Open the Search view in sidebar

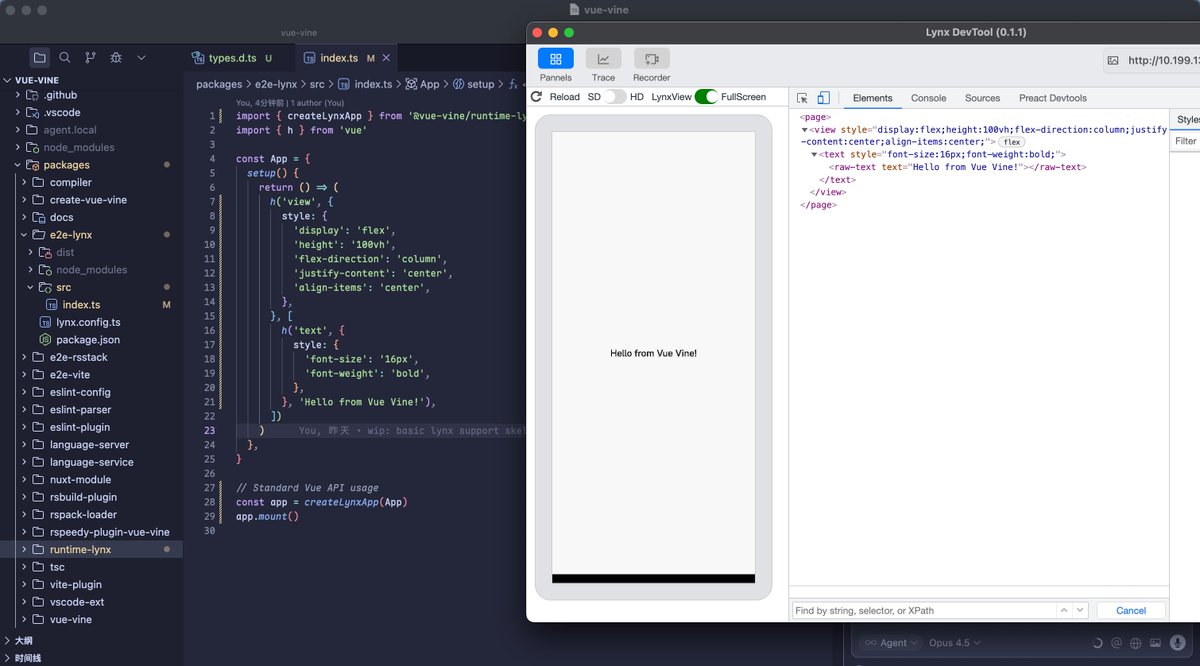(x=65, y=58)
